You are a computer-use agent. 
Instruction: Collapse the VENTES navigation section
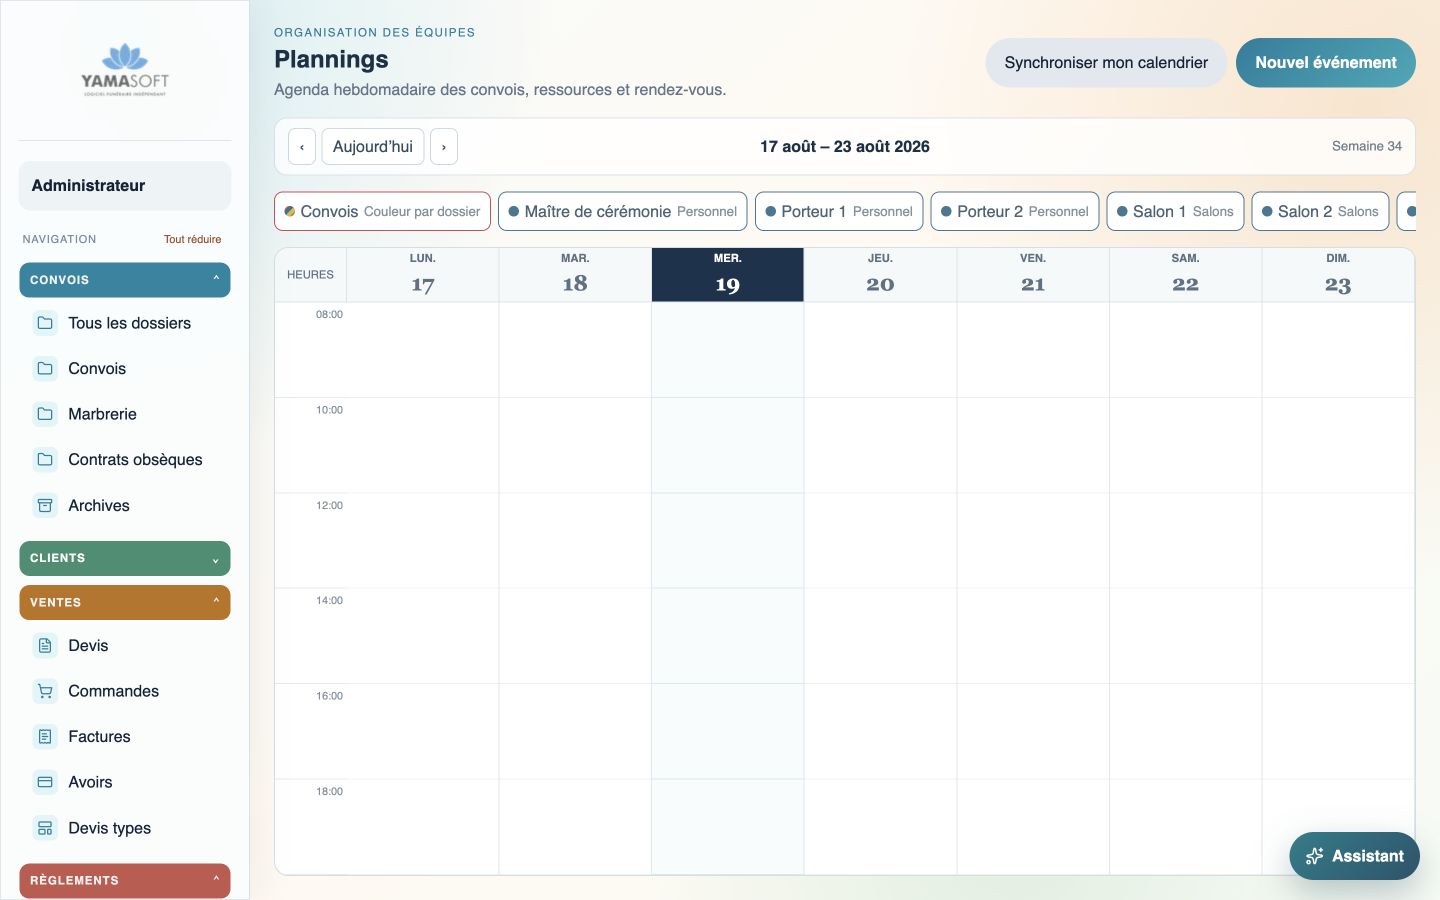pyautogui.click(x=125, y=602)
